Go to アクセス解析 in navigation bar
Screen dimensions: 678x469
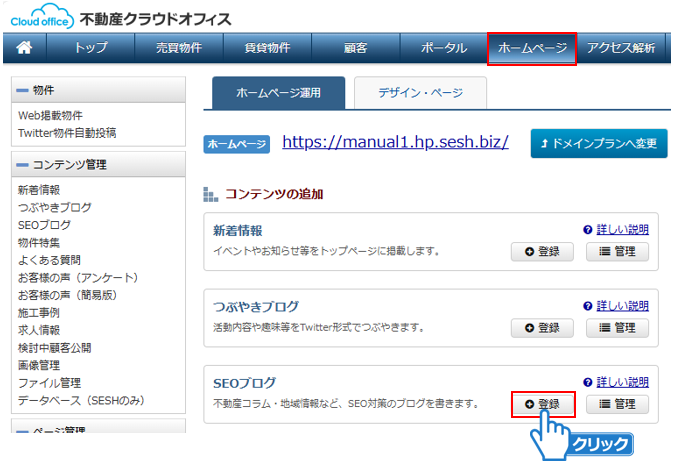click(621, 48)
